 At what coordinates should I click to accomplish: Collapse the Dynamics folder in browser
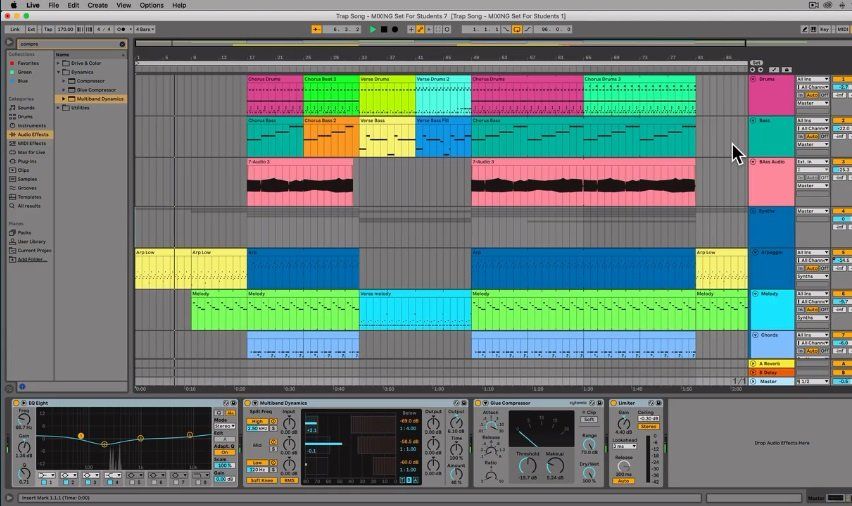coord(60,72)
